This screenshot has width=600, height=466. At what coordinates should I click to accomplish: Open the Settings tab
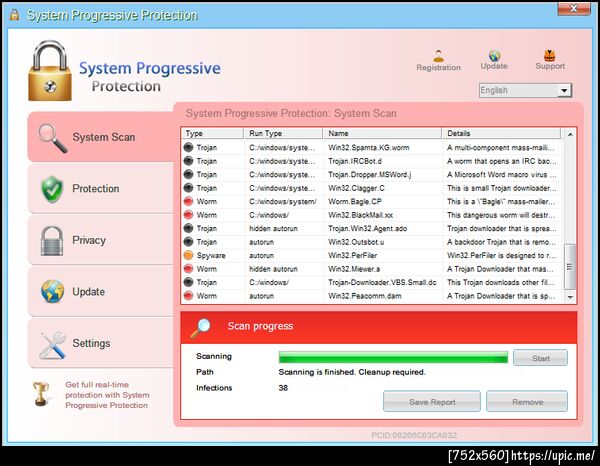pyautogui.click(x=101, y=343)
